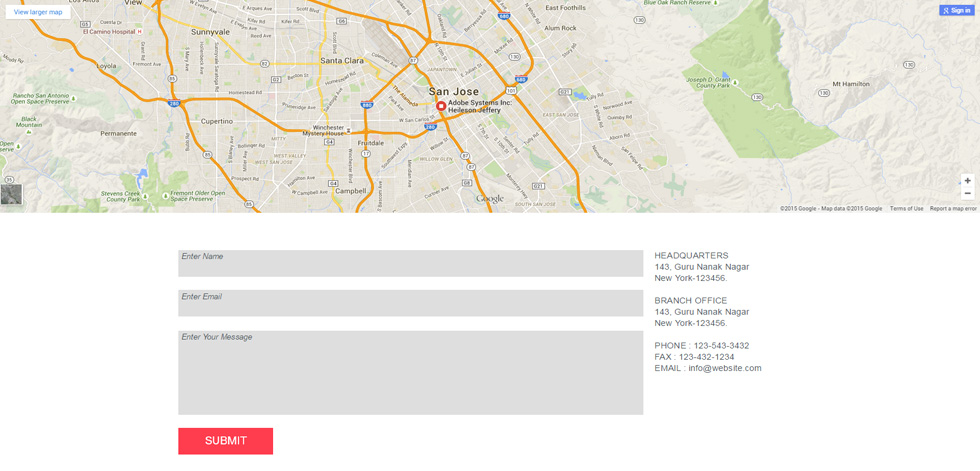The height and width of the screenshot is (471, 980).
Task: Click the Mt Hamilton map label
Action: [851, 84]
